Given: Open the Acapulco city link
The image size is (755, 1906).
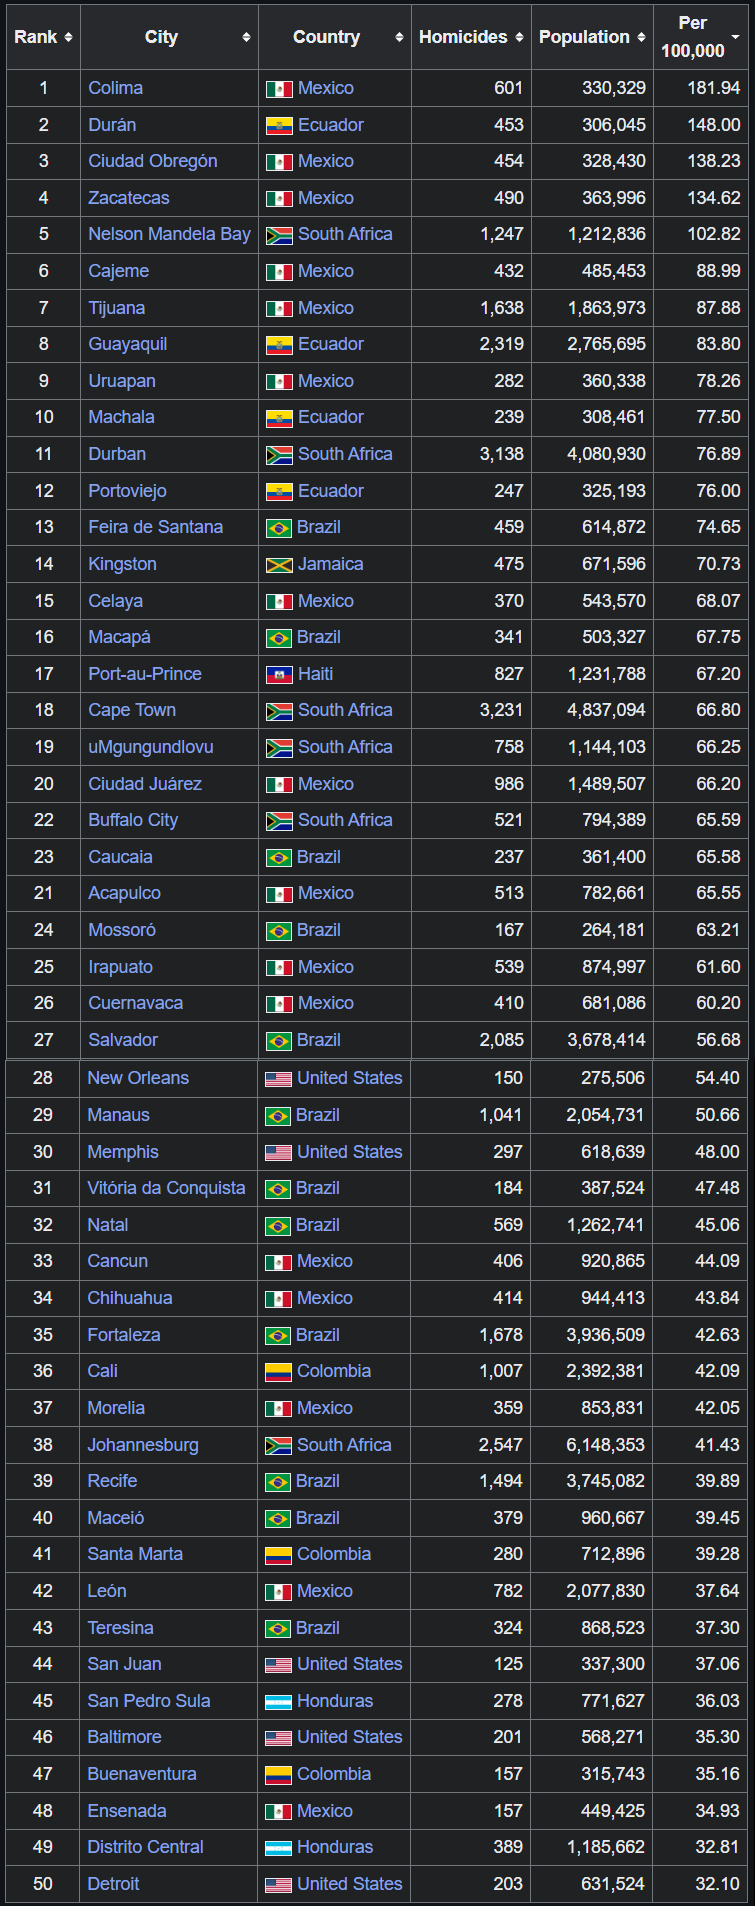Looking at the screenshot, I should coord(124,893).
